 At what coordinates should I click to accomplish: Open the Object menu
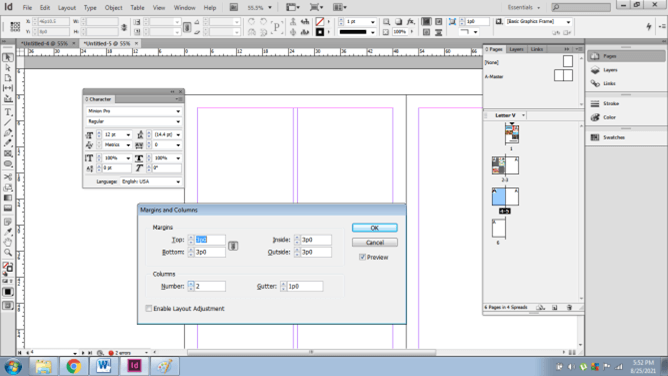coord(113,8)
